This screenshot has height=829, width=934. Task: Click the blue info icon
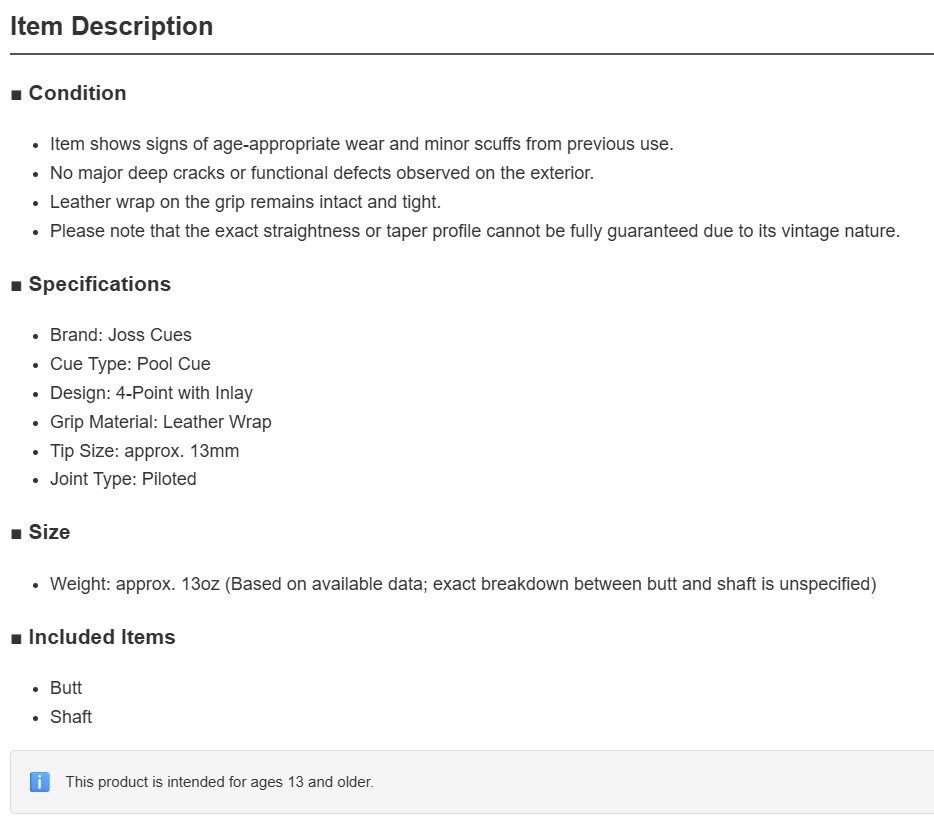(40, 782)
